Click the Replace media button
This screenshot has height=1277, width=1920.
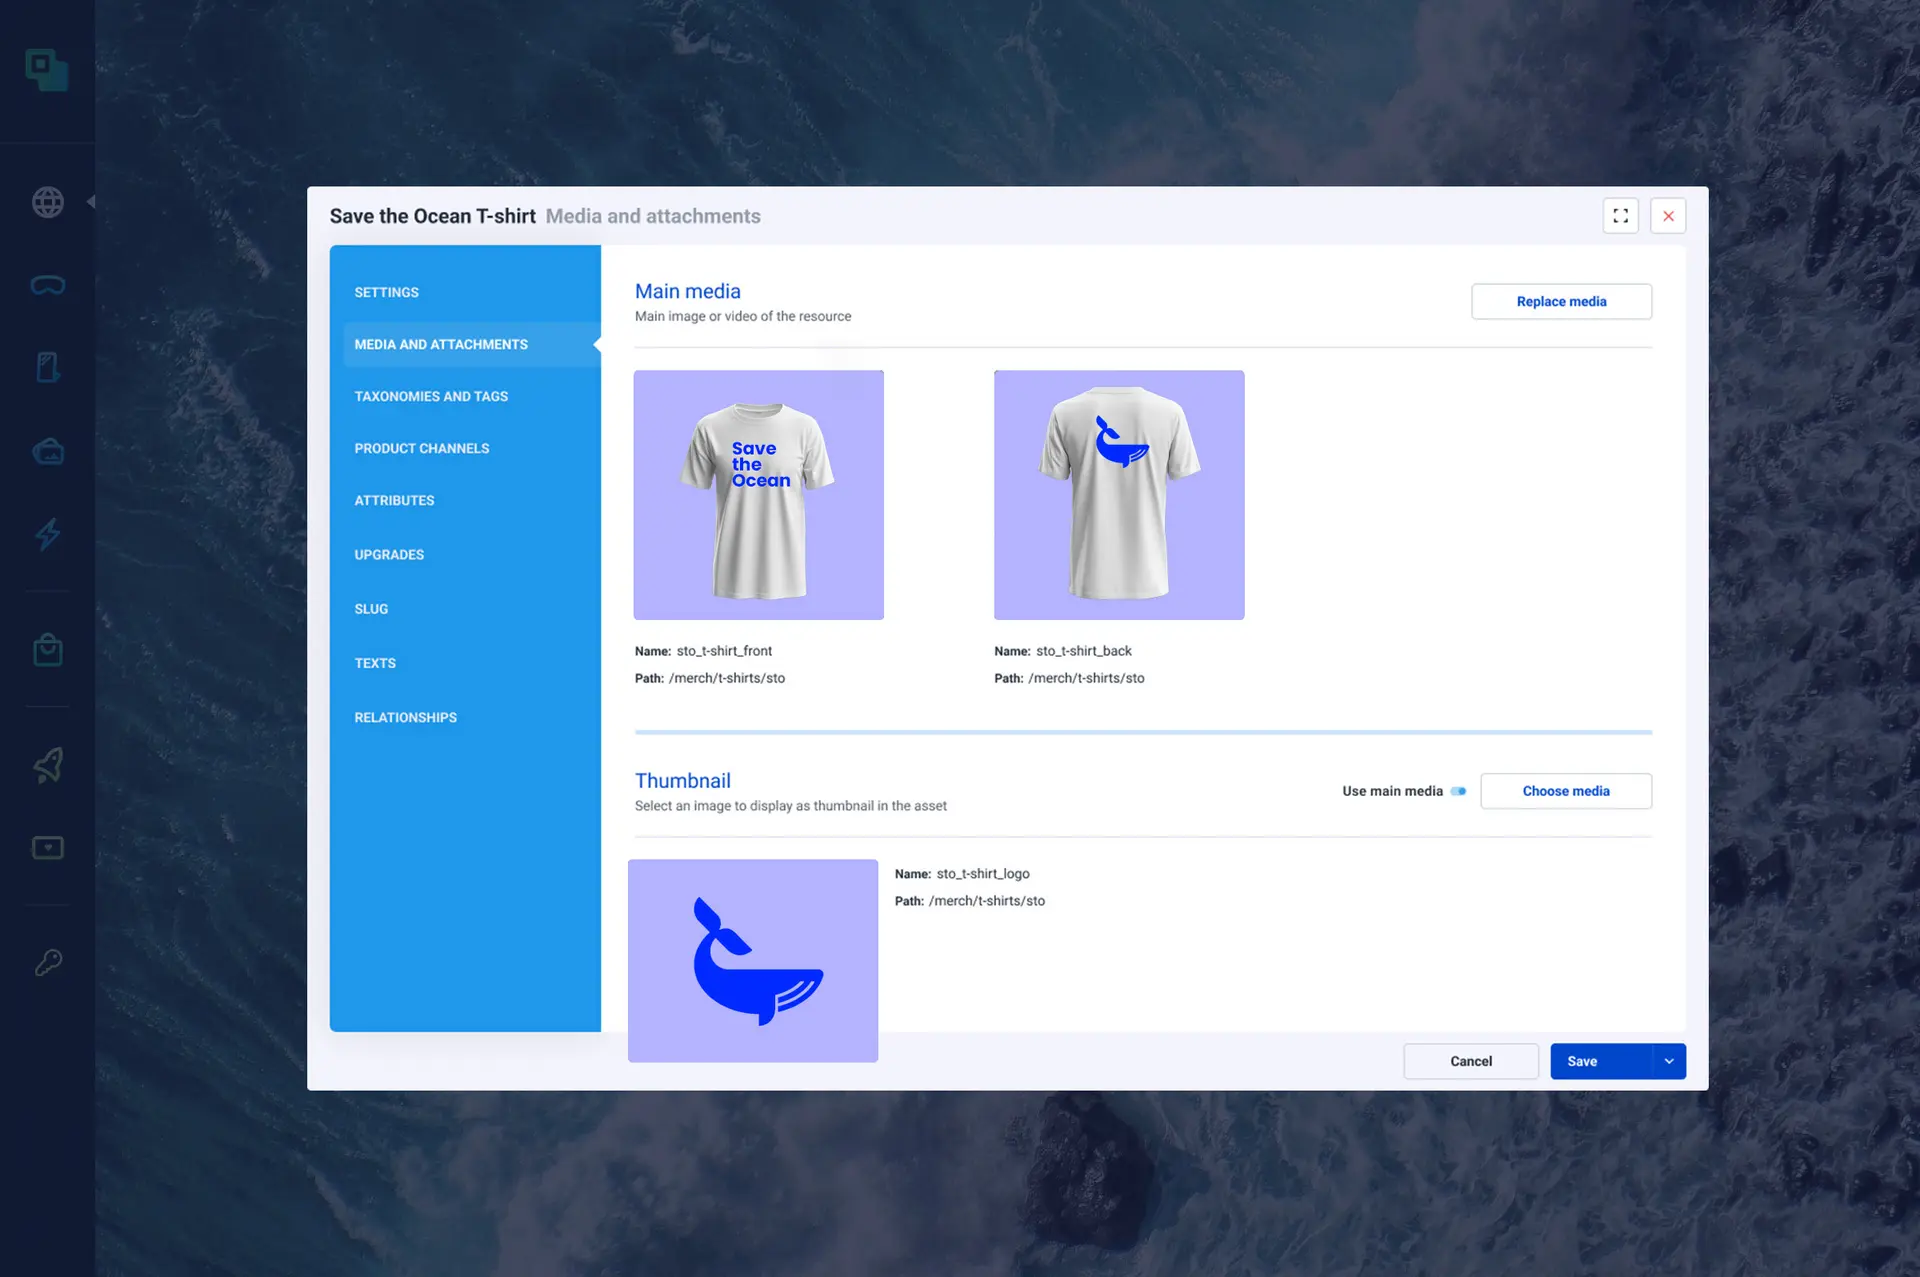(1560, 301)
